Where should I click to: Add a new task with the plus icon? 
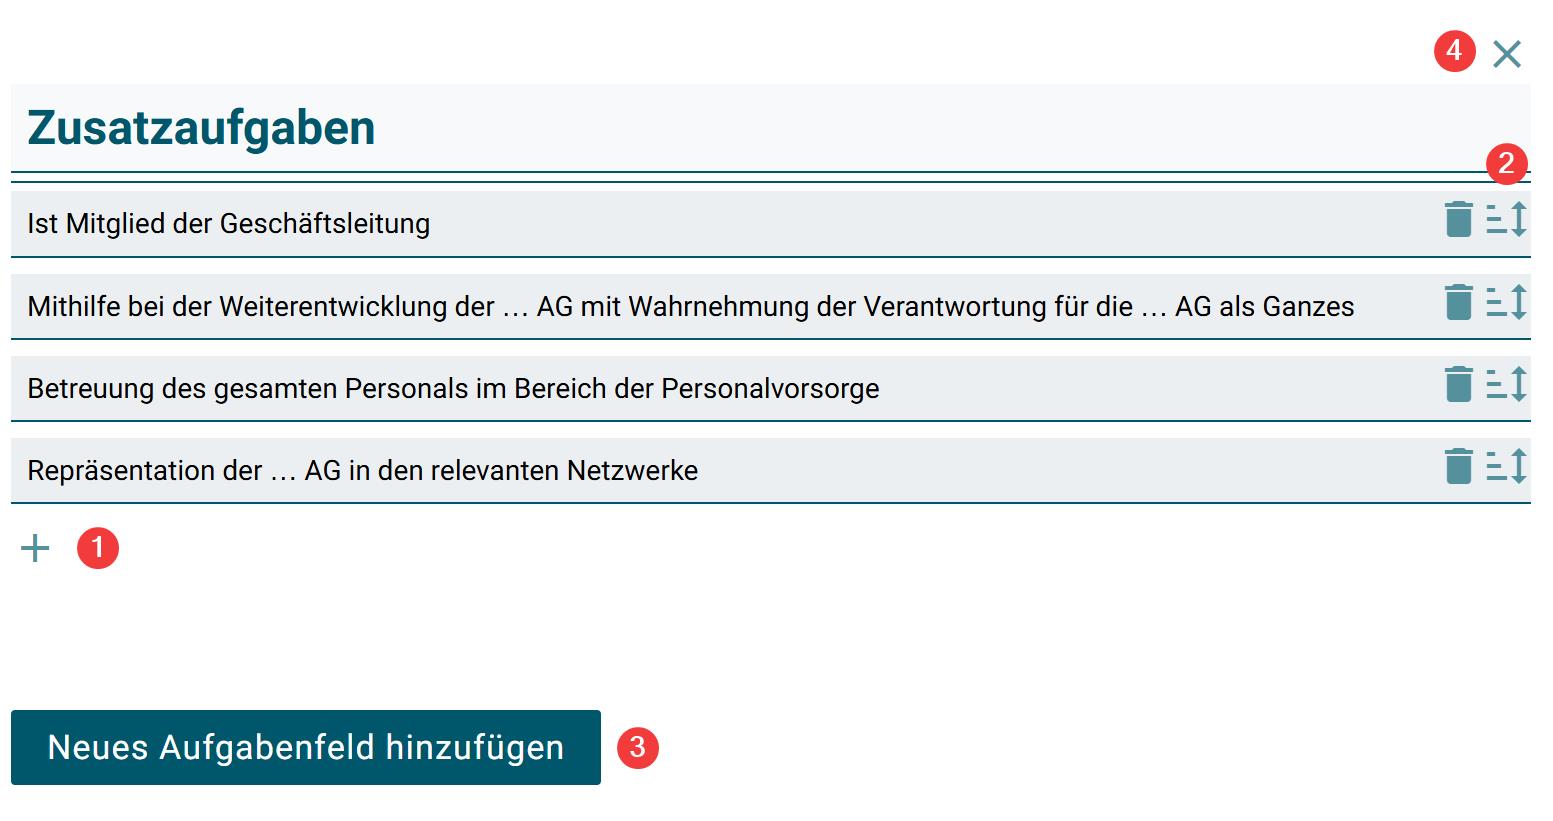[35, 548]
